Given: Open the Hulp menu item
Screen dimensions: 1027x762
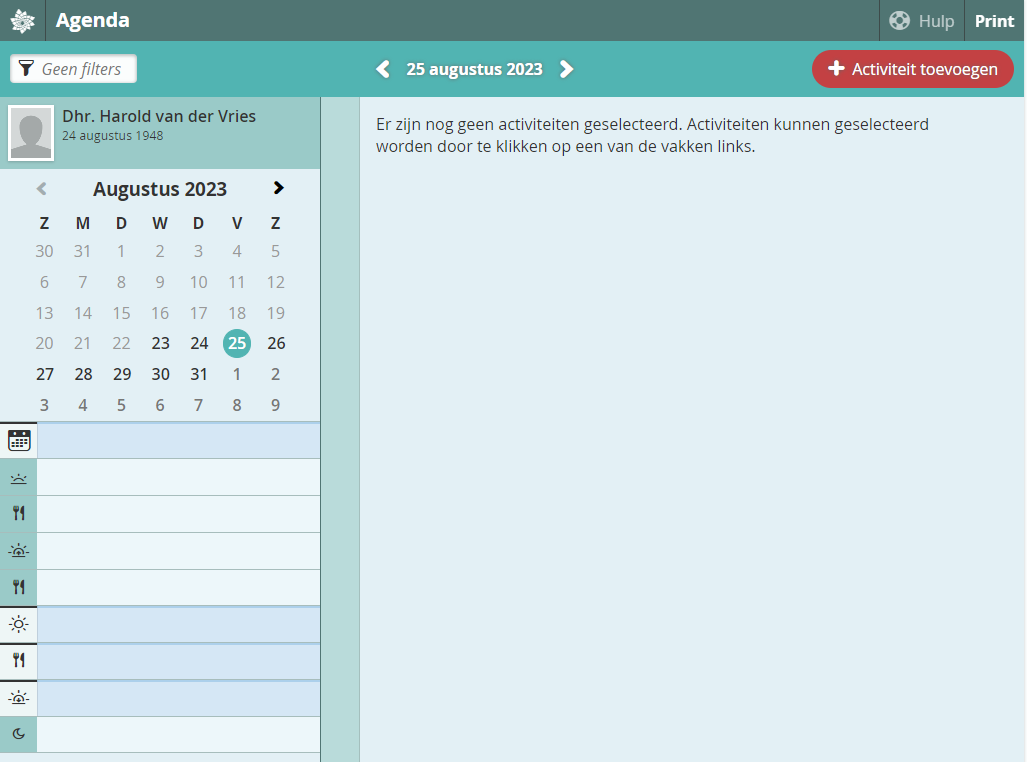Looking at the screenshot, I should click(922, 21).
